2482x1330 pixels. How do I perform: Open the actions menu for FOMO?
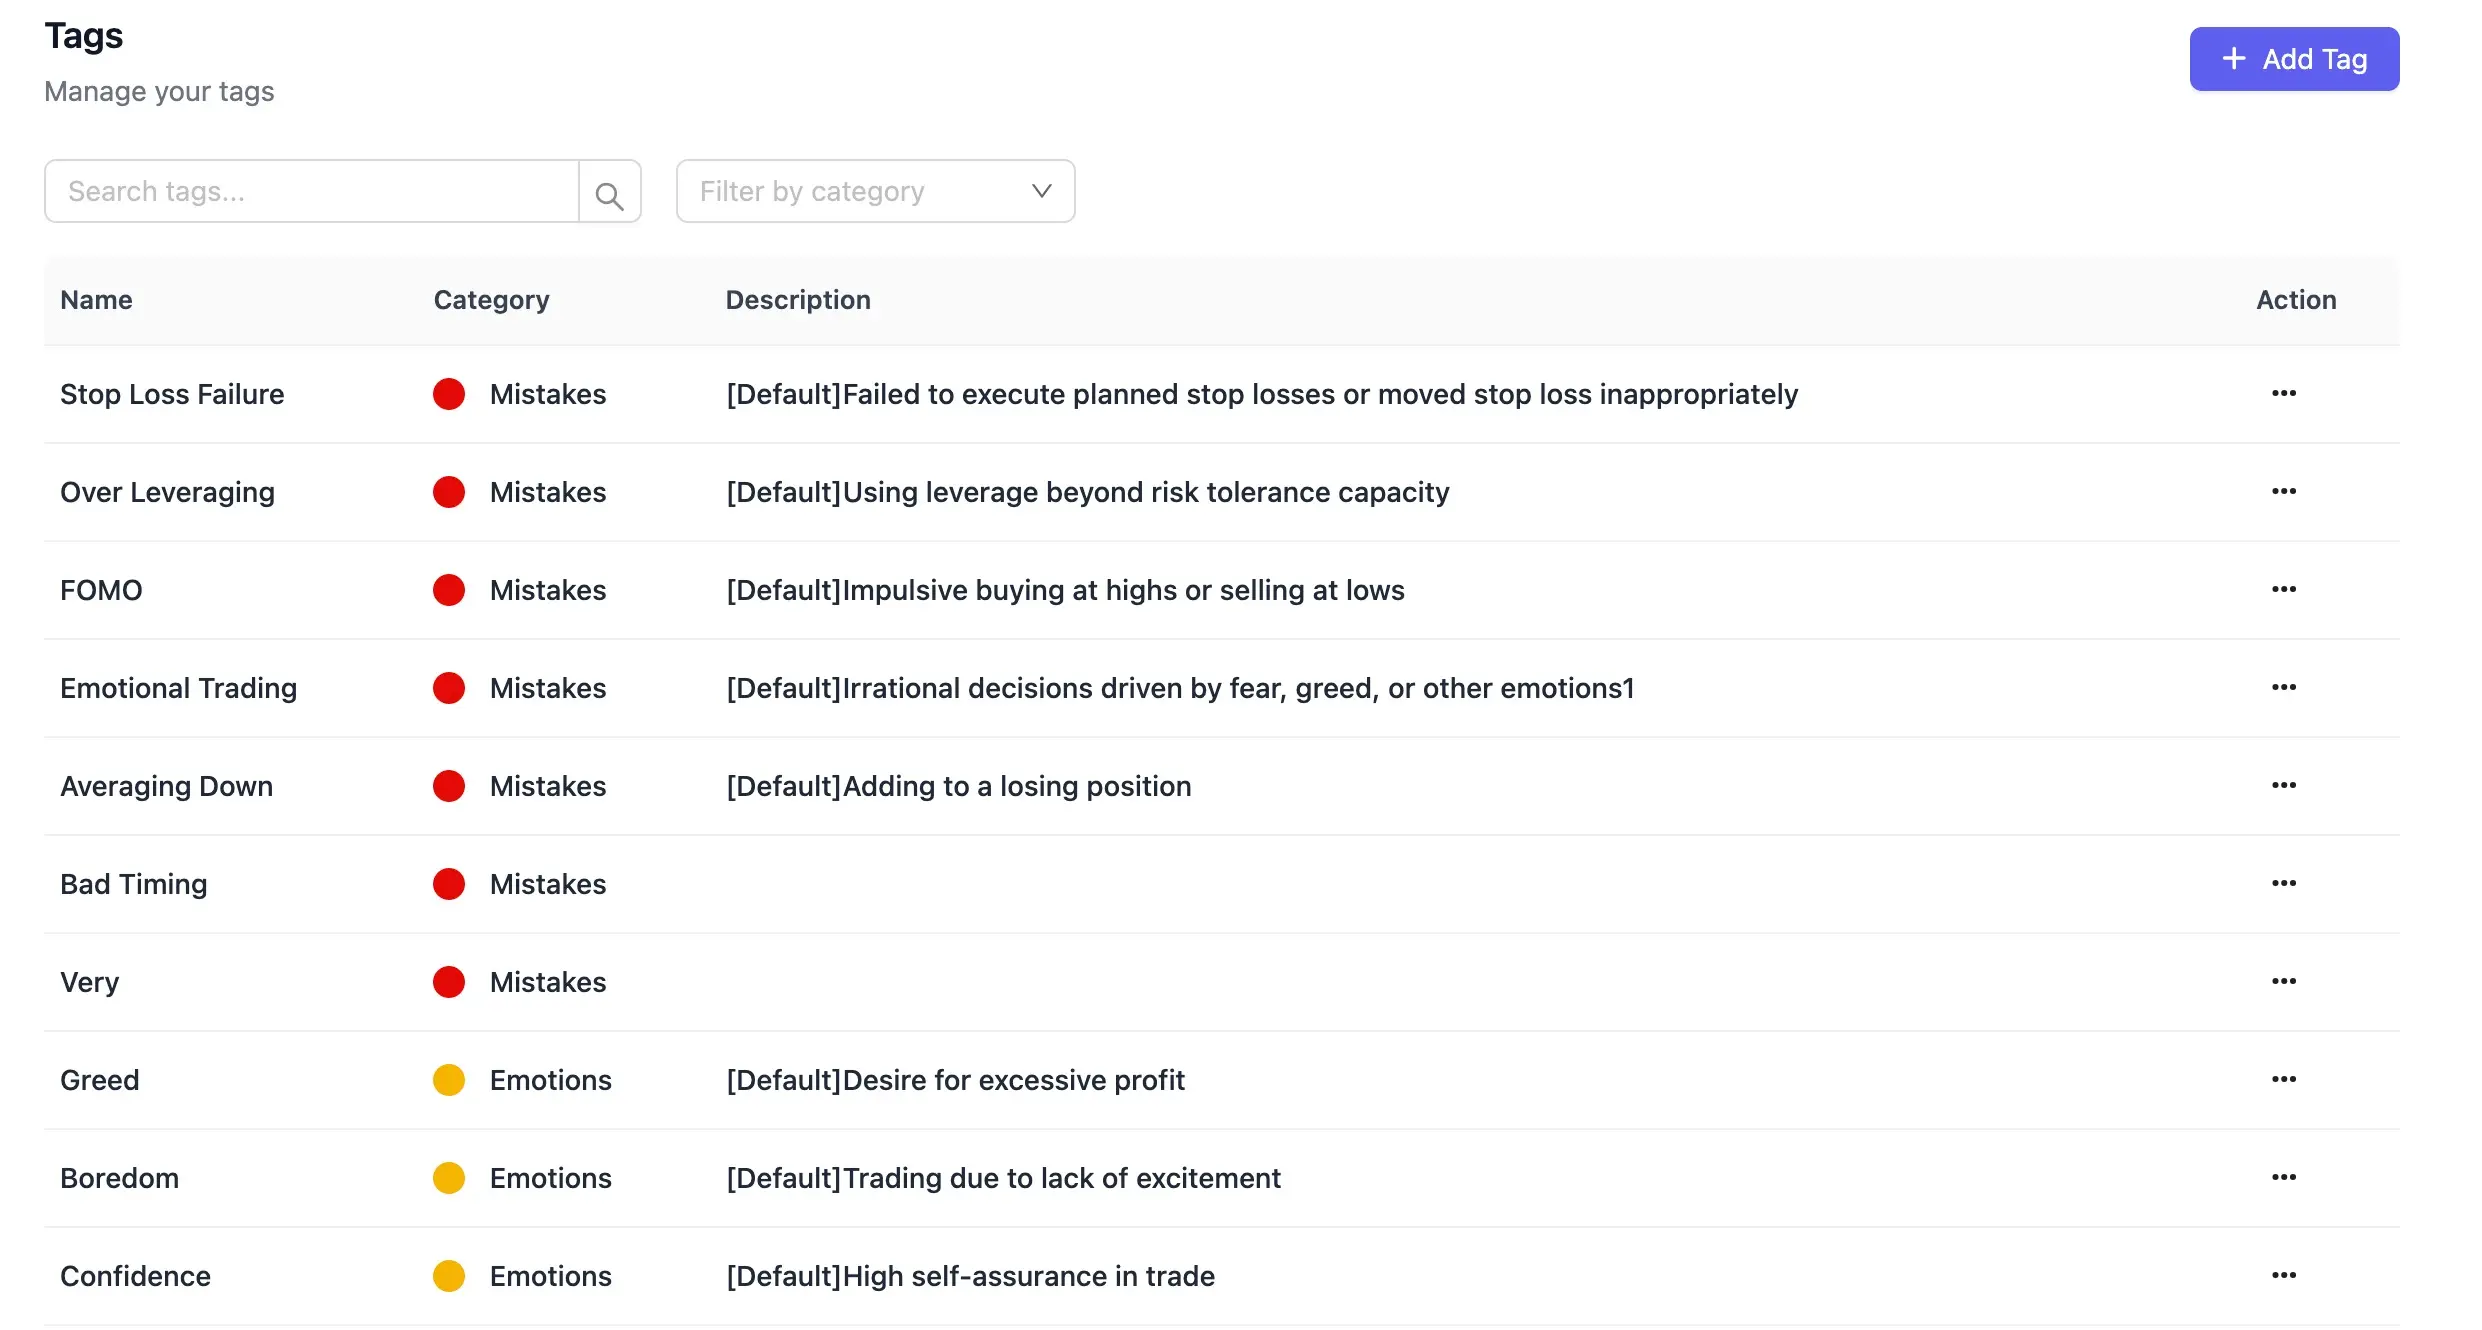point(2284,589)
